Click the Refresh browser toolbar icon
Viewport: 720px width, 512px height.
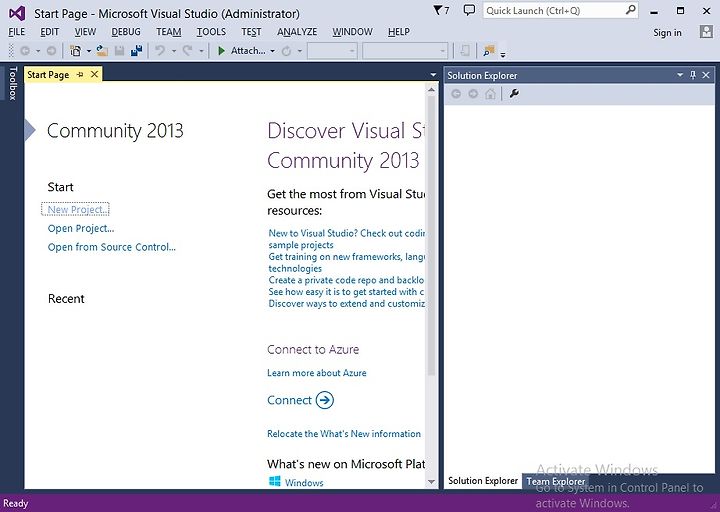[287, 51]
